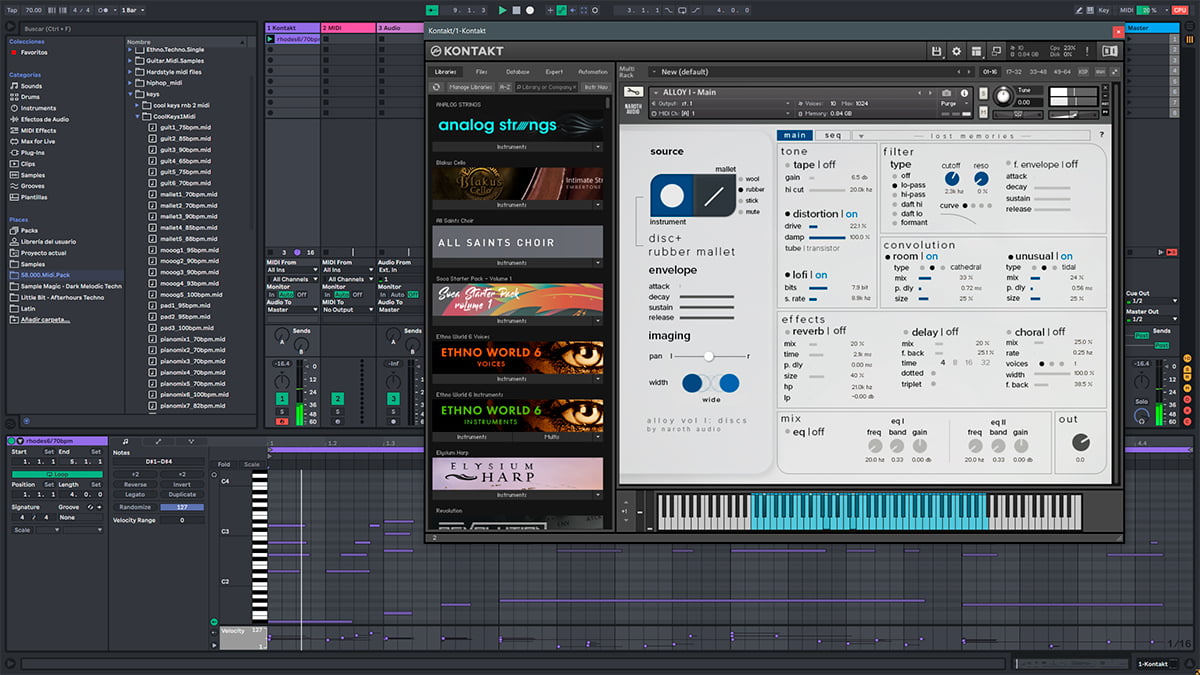Select the Plug-ins browser category
Viewport: 1200px width, 675px height.
tap(33, 153)
